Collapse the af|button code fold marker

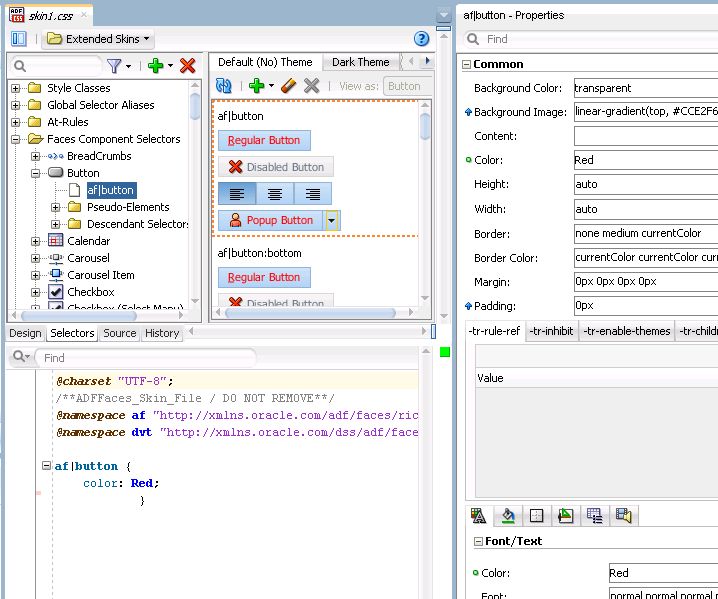click(x=46, y=466)
